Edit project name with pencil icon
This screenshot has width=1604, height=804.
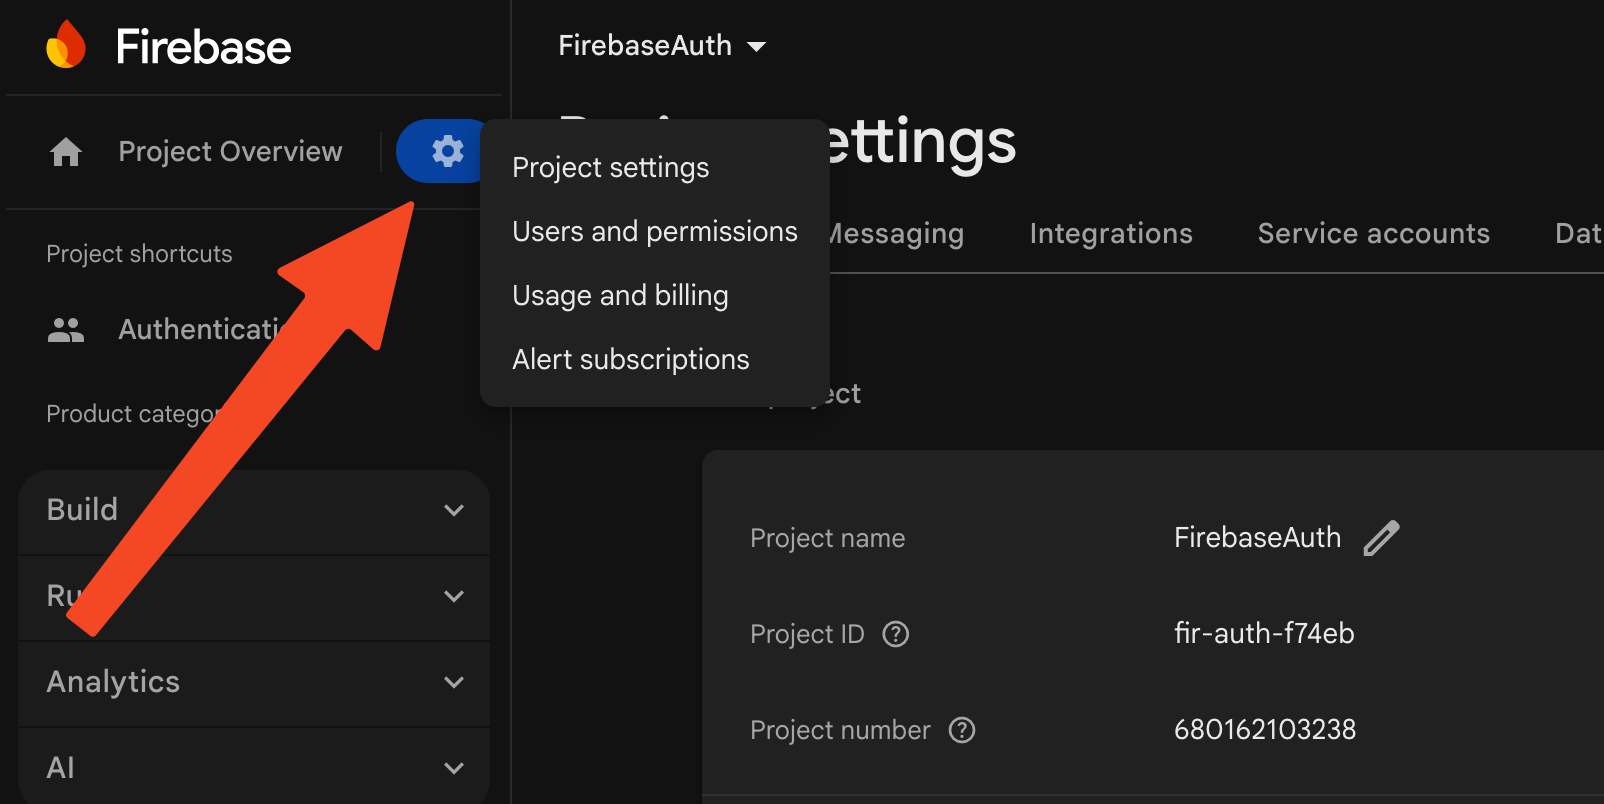coord(1381,538)
